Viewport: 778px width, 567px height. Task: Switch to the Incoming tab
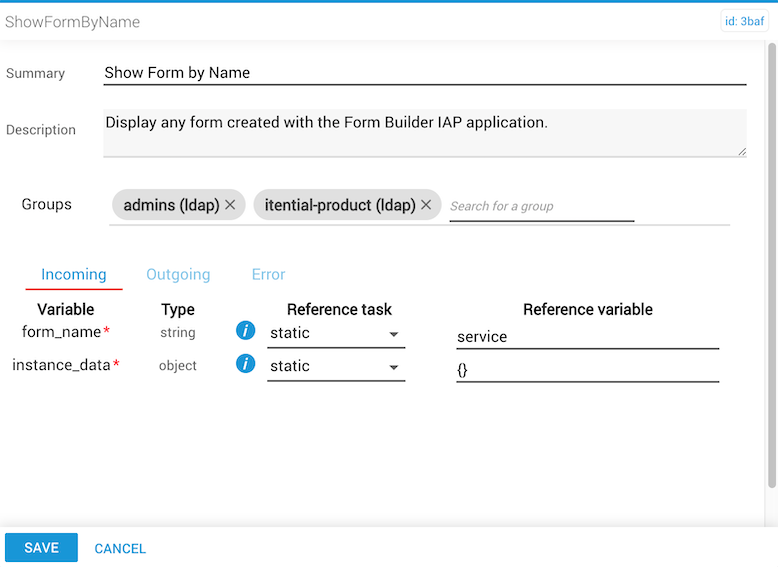(x=73, y=274)
